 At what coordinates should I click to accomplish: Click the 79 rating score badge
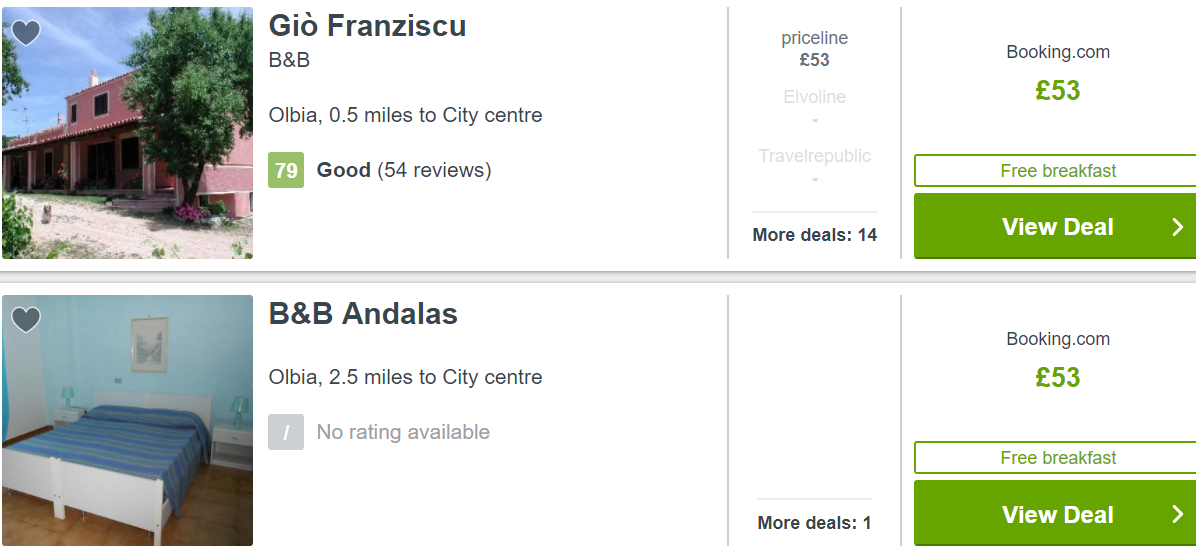click(286, 169)
